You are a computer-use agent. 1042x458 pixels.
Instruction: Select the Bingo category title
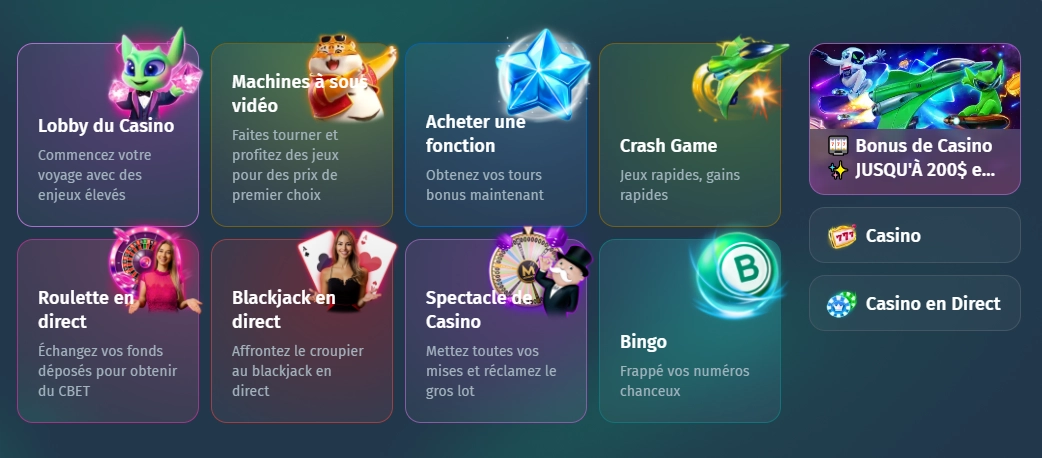pyautogui.click(x=643, y=342)
